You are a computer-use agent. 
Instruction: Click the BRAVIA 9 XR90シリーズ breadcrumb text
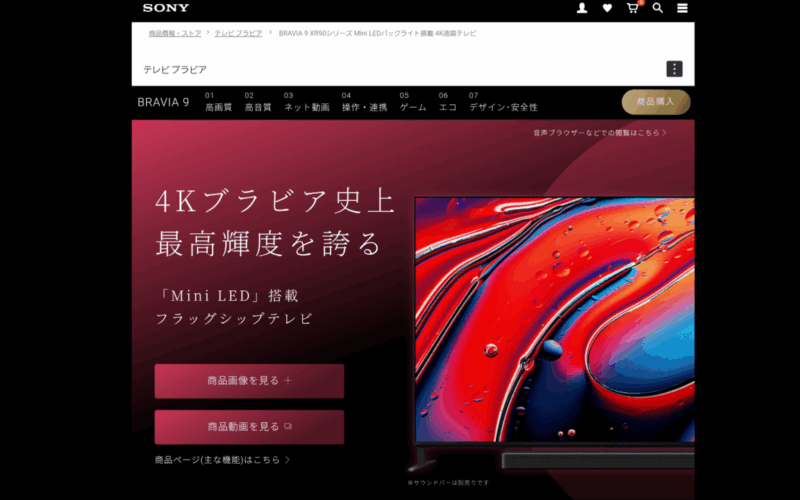click(377, 33)
